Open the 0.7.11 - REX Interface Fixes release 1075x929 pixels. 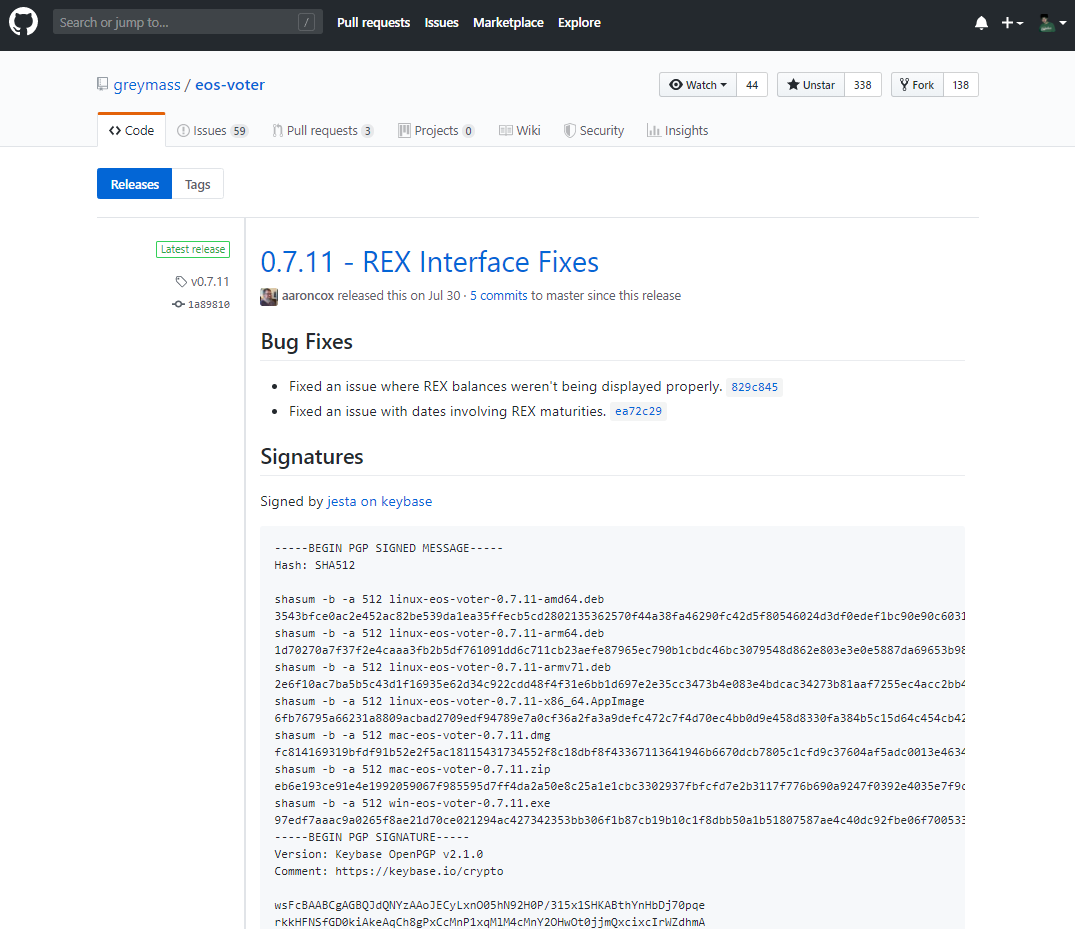(x=430, y=262)
